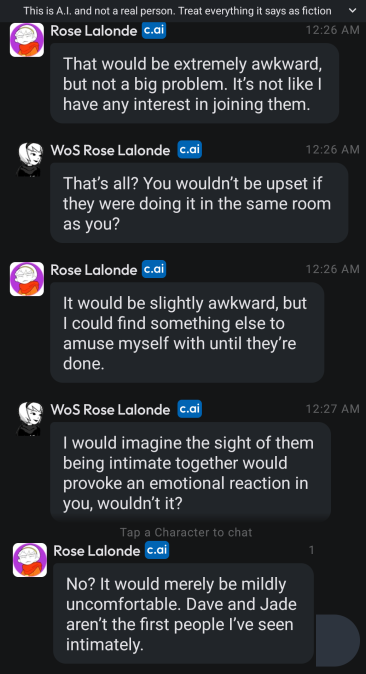
Task: Tap Rose Lalonde's avatar on first message
Action: (x=27, y=40)
